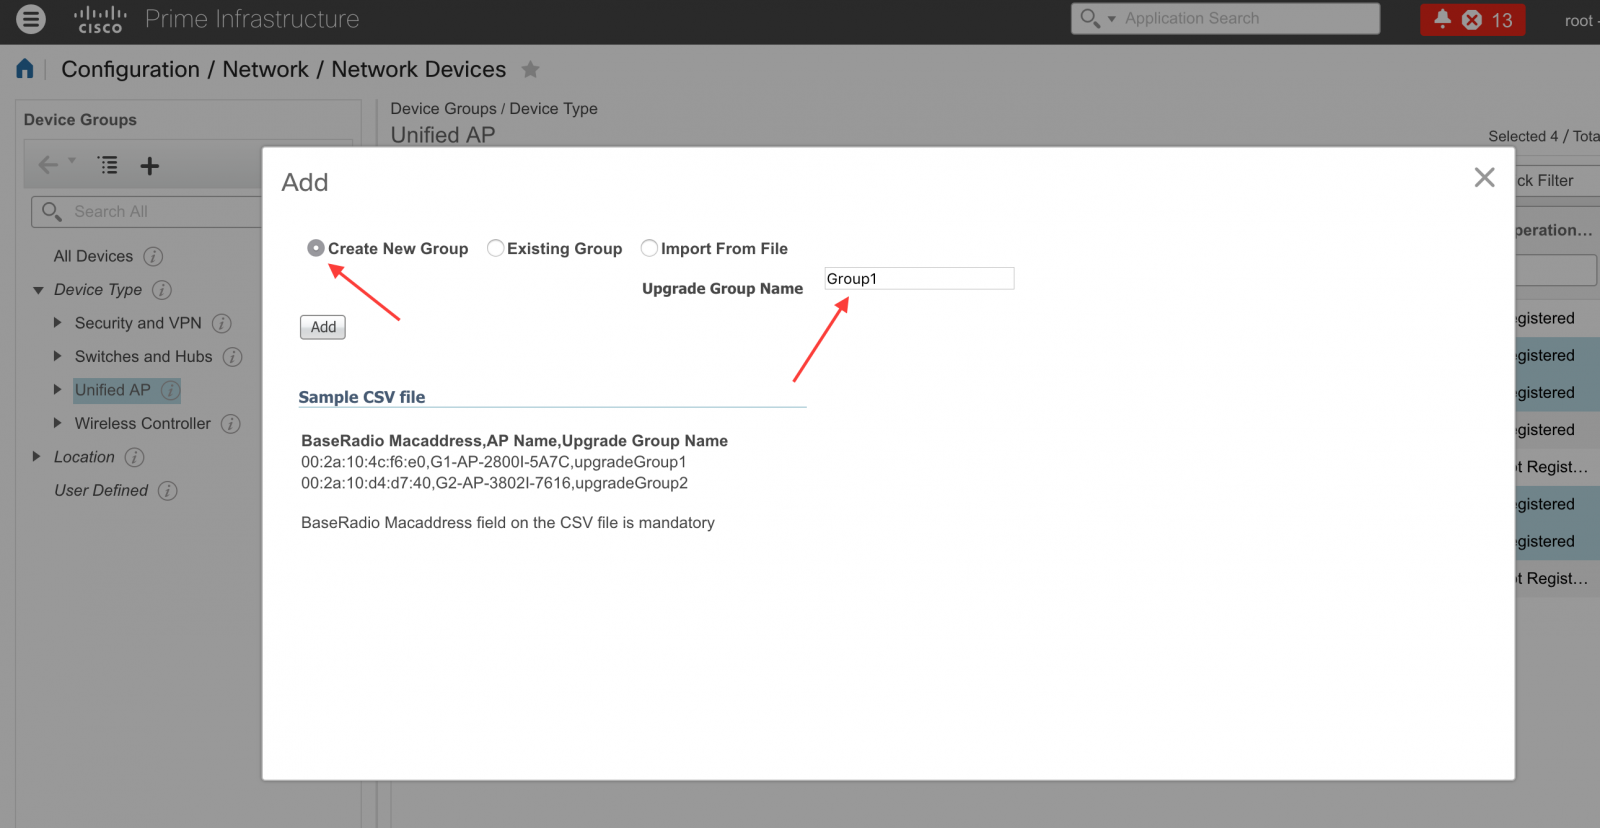Open the critical alarms count 13
The image size is (1600, 828).
point(1488,20)
